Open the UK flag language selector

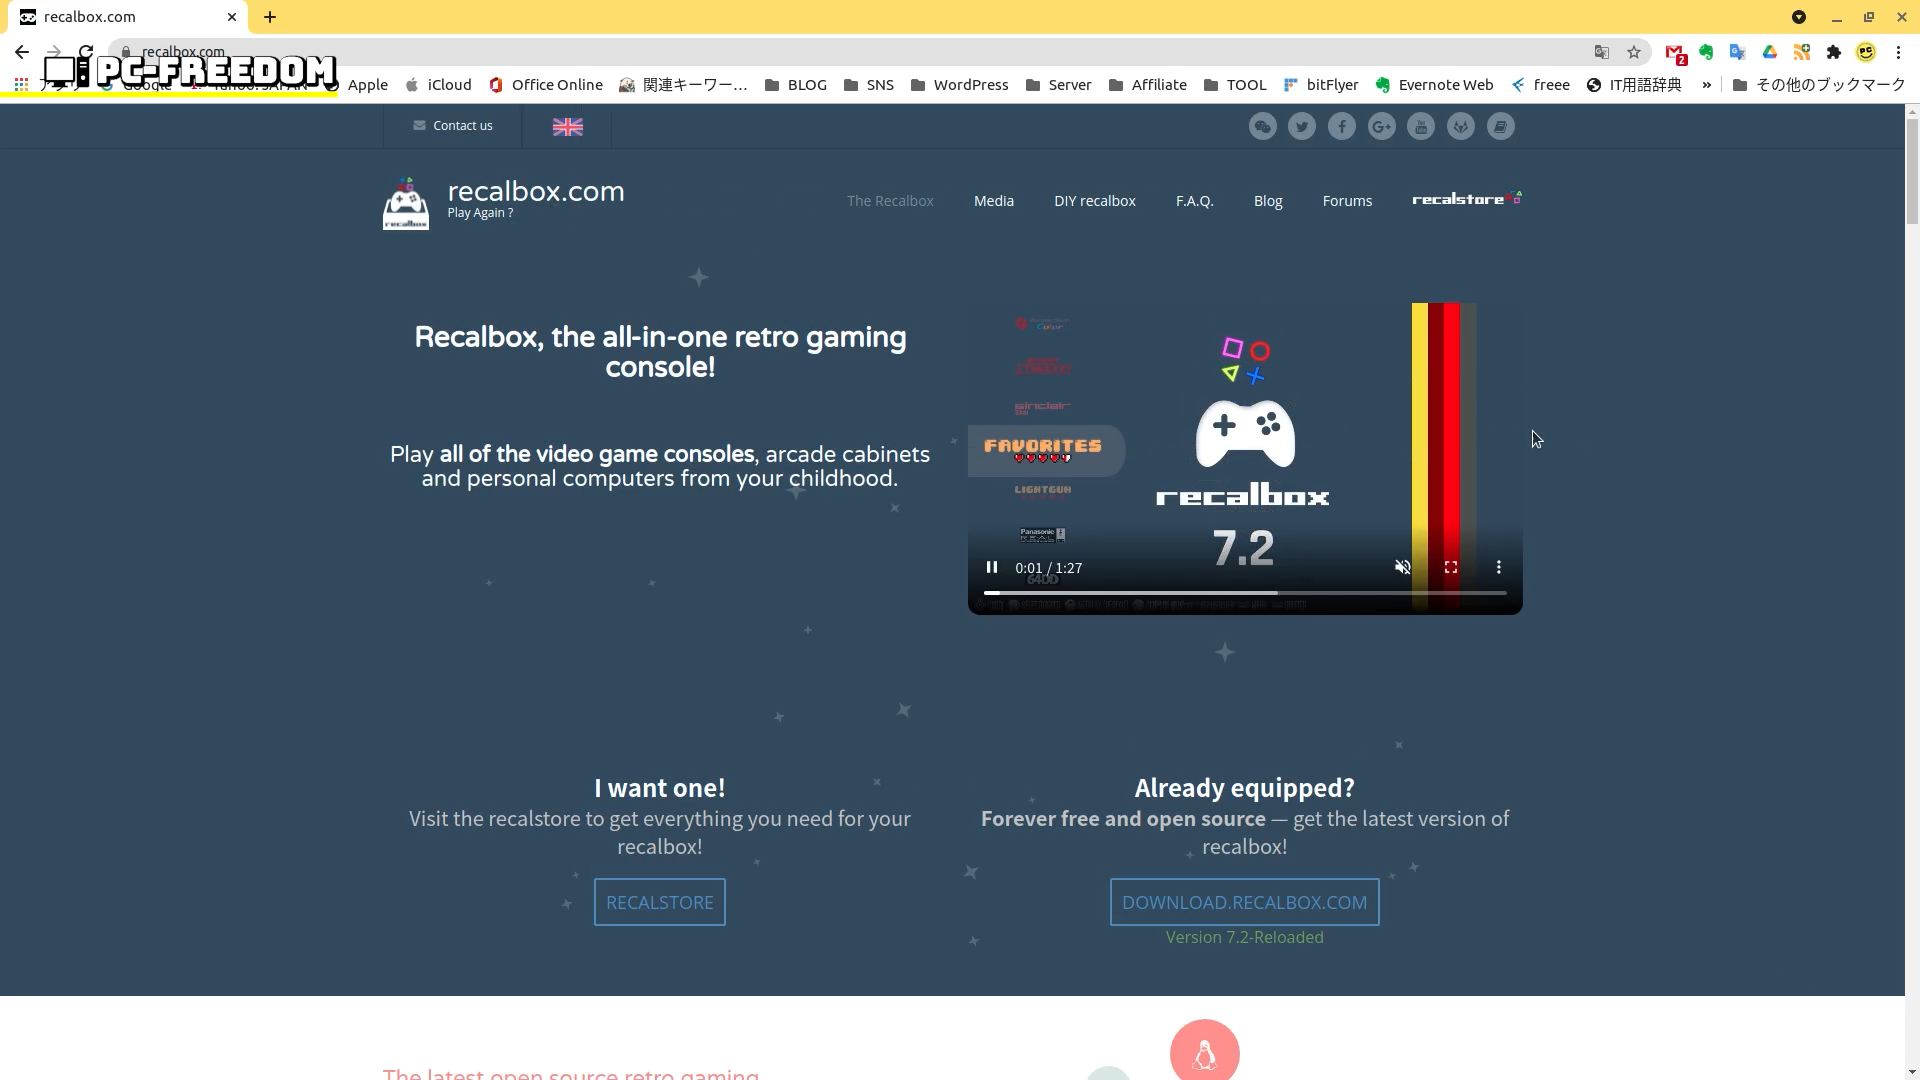[x=567, y=126]
